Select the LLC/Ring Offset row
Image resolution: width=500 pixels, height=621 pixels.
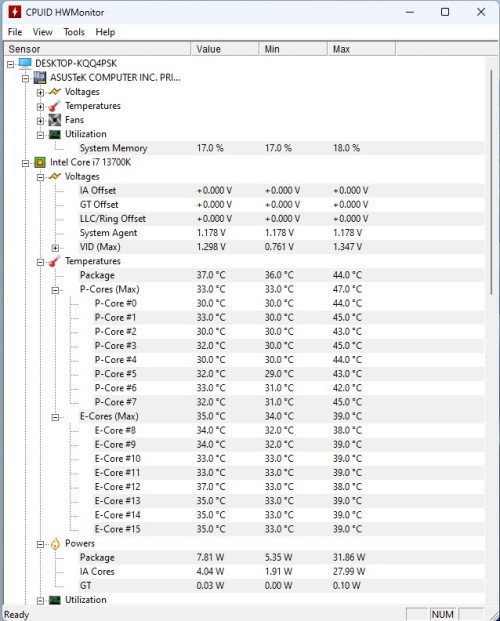click(281, 219)
